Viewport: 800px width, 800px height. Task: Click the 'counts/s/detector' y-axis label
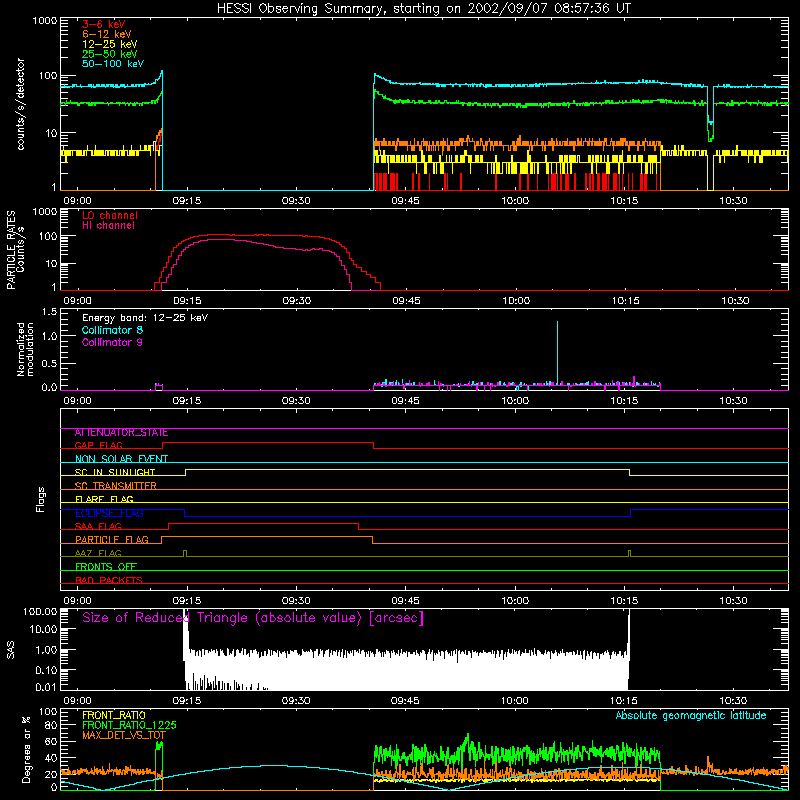coord(21,104)
